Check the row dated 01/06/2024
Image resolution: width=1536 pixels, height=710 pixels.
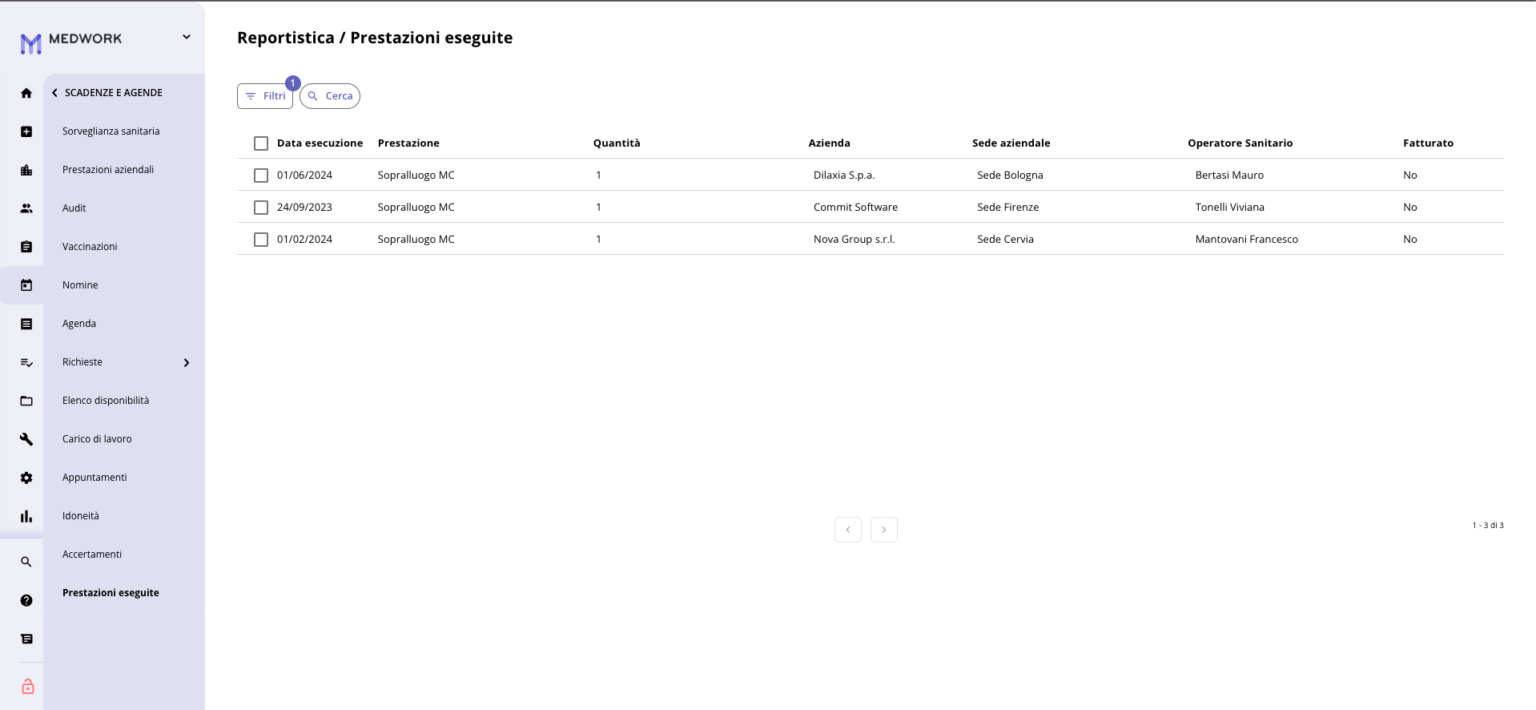coord(261,175)
